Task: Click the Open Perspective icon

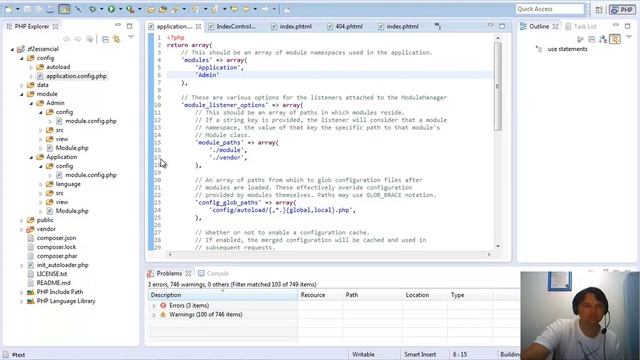Action: click(x=598, y=9)
